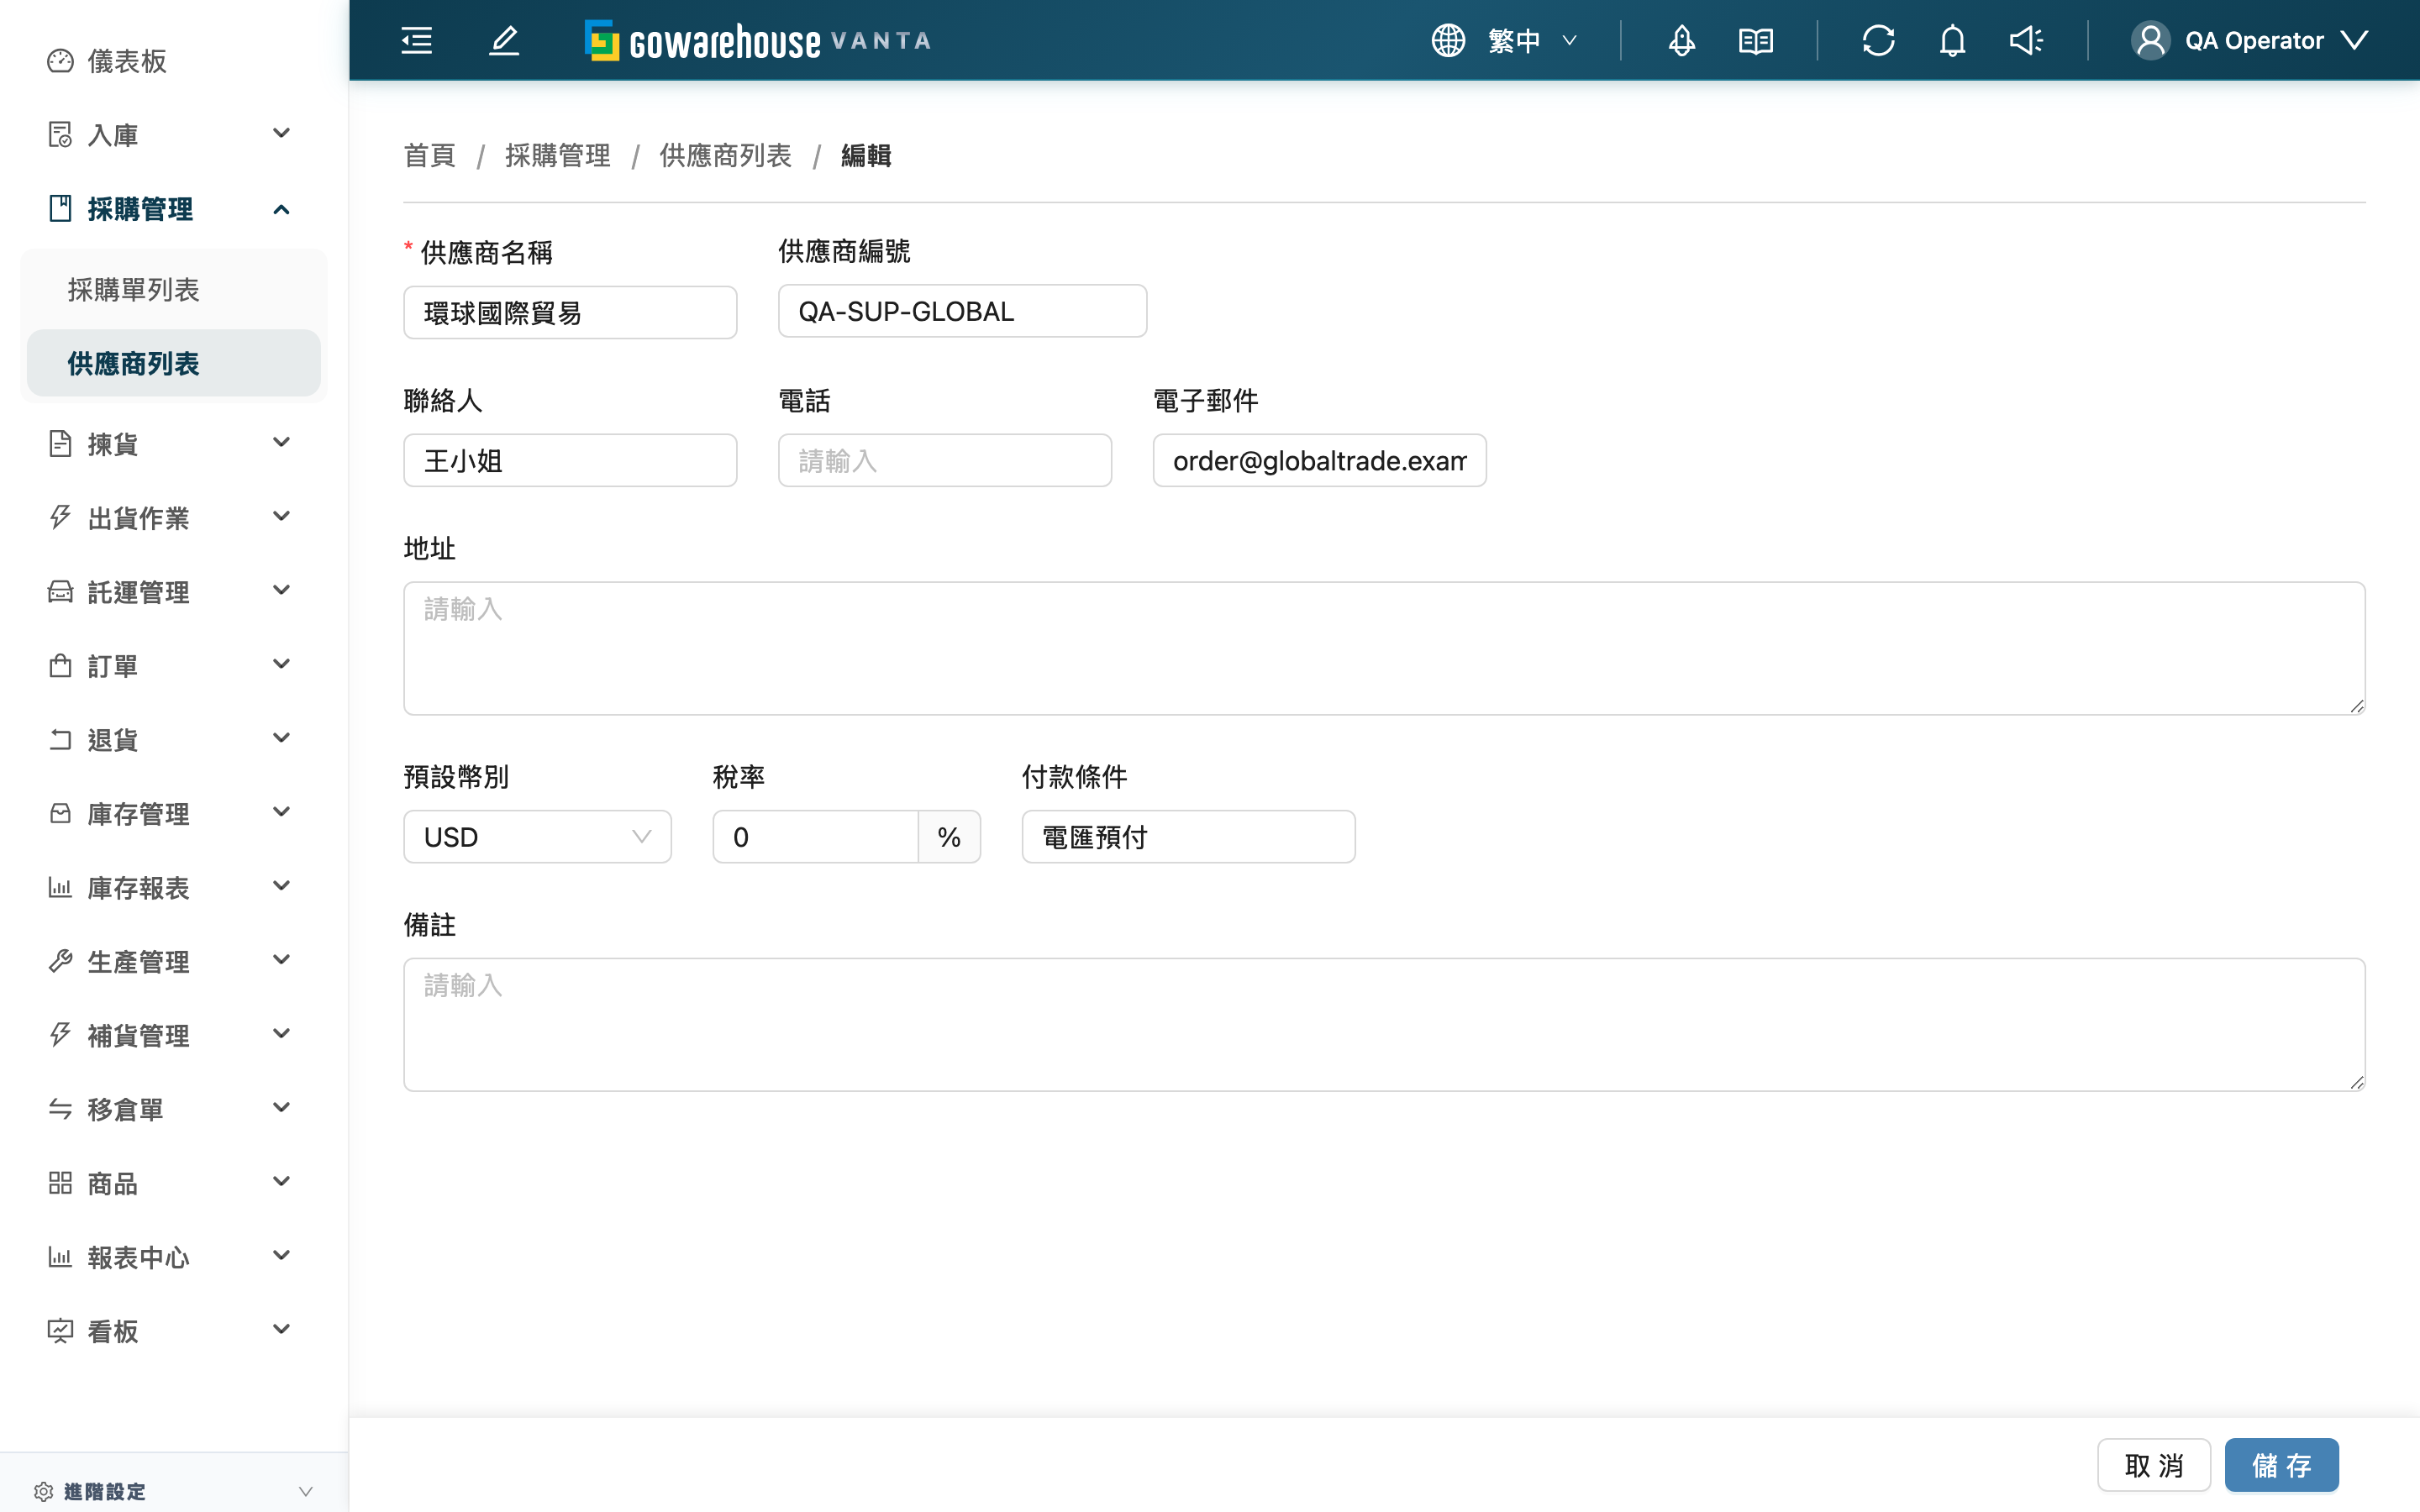The height and width of the screenshot is (1512, 2420).
Task: Focus the 聯絡人 input field
Action: click(570, 461)
